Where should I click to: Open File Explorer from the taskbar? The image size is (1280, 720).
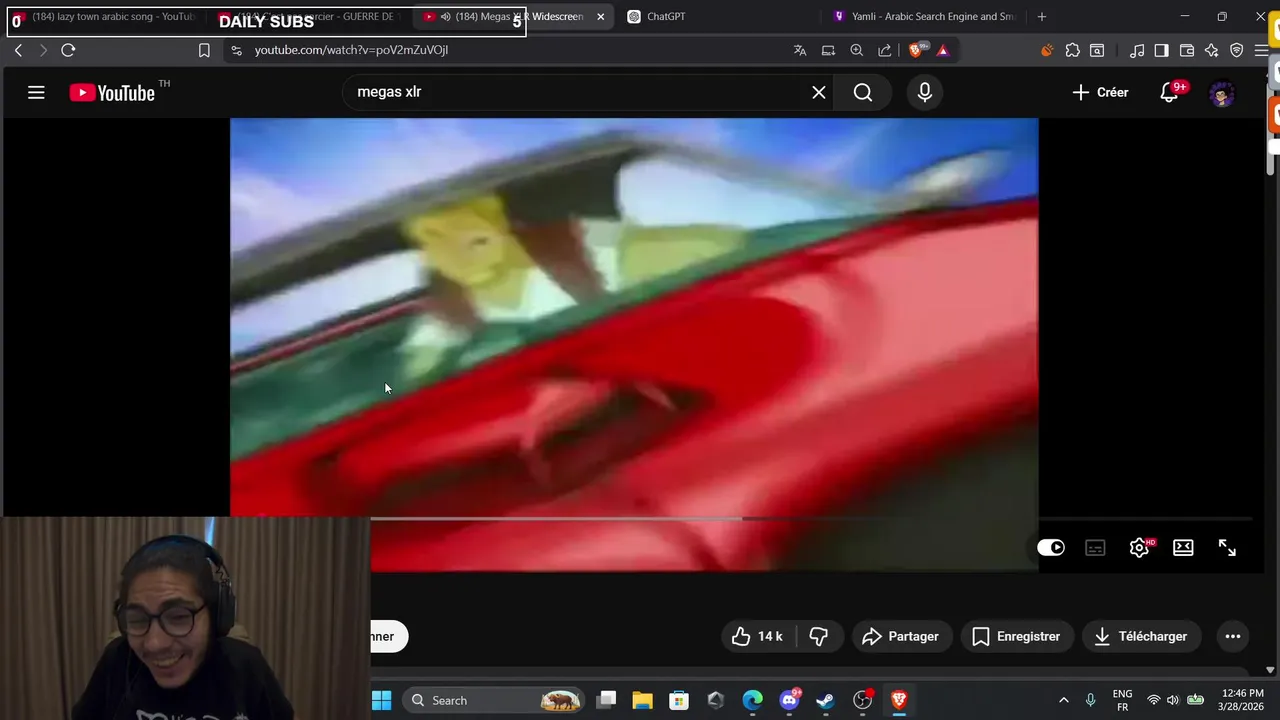point(642,700)
